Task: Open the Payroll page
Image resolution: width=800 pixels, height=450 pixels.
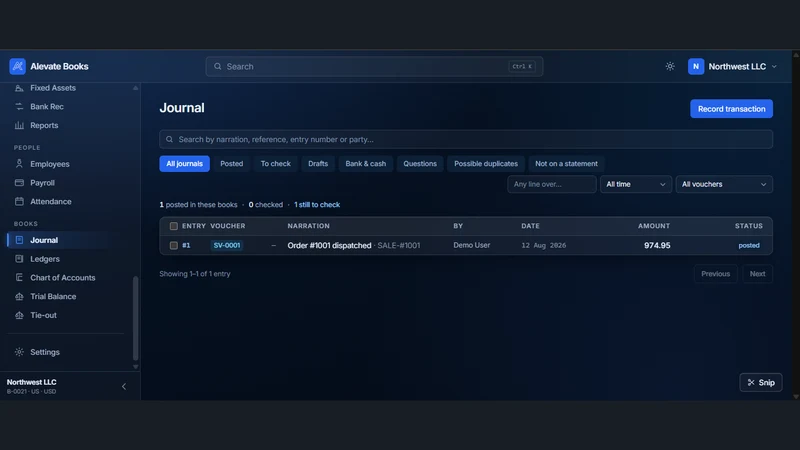Action: [42, 183]
